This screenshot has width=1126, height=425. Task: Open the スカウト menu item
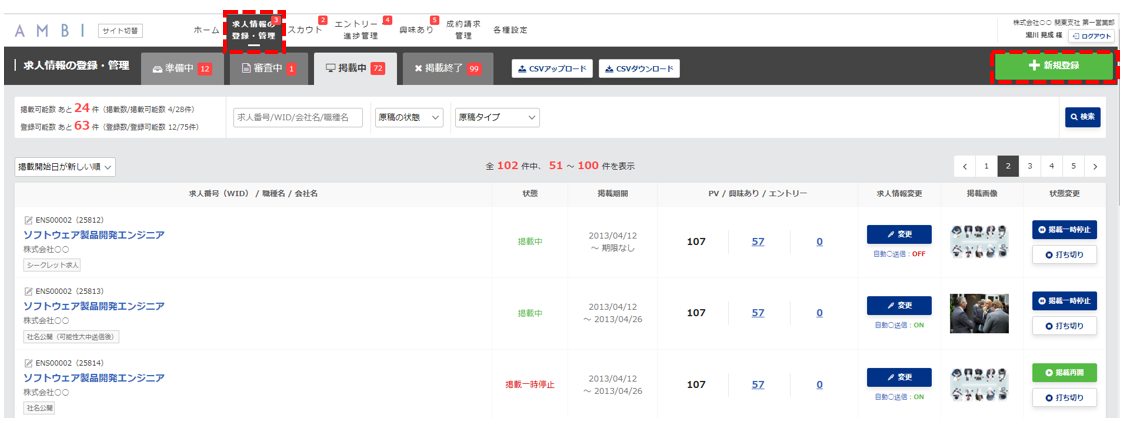[306, 30]
